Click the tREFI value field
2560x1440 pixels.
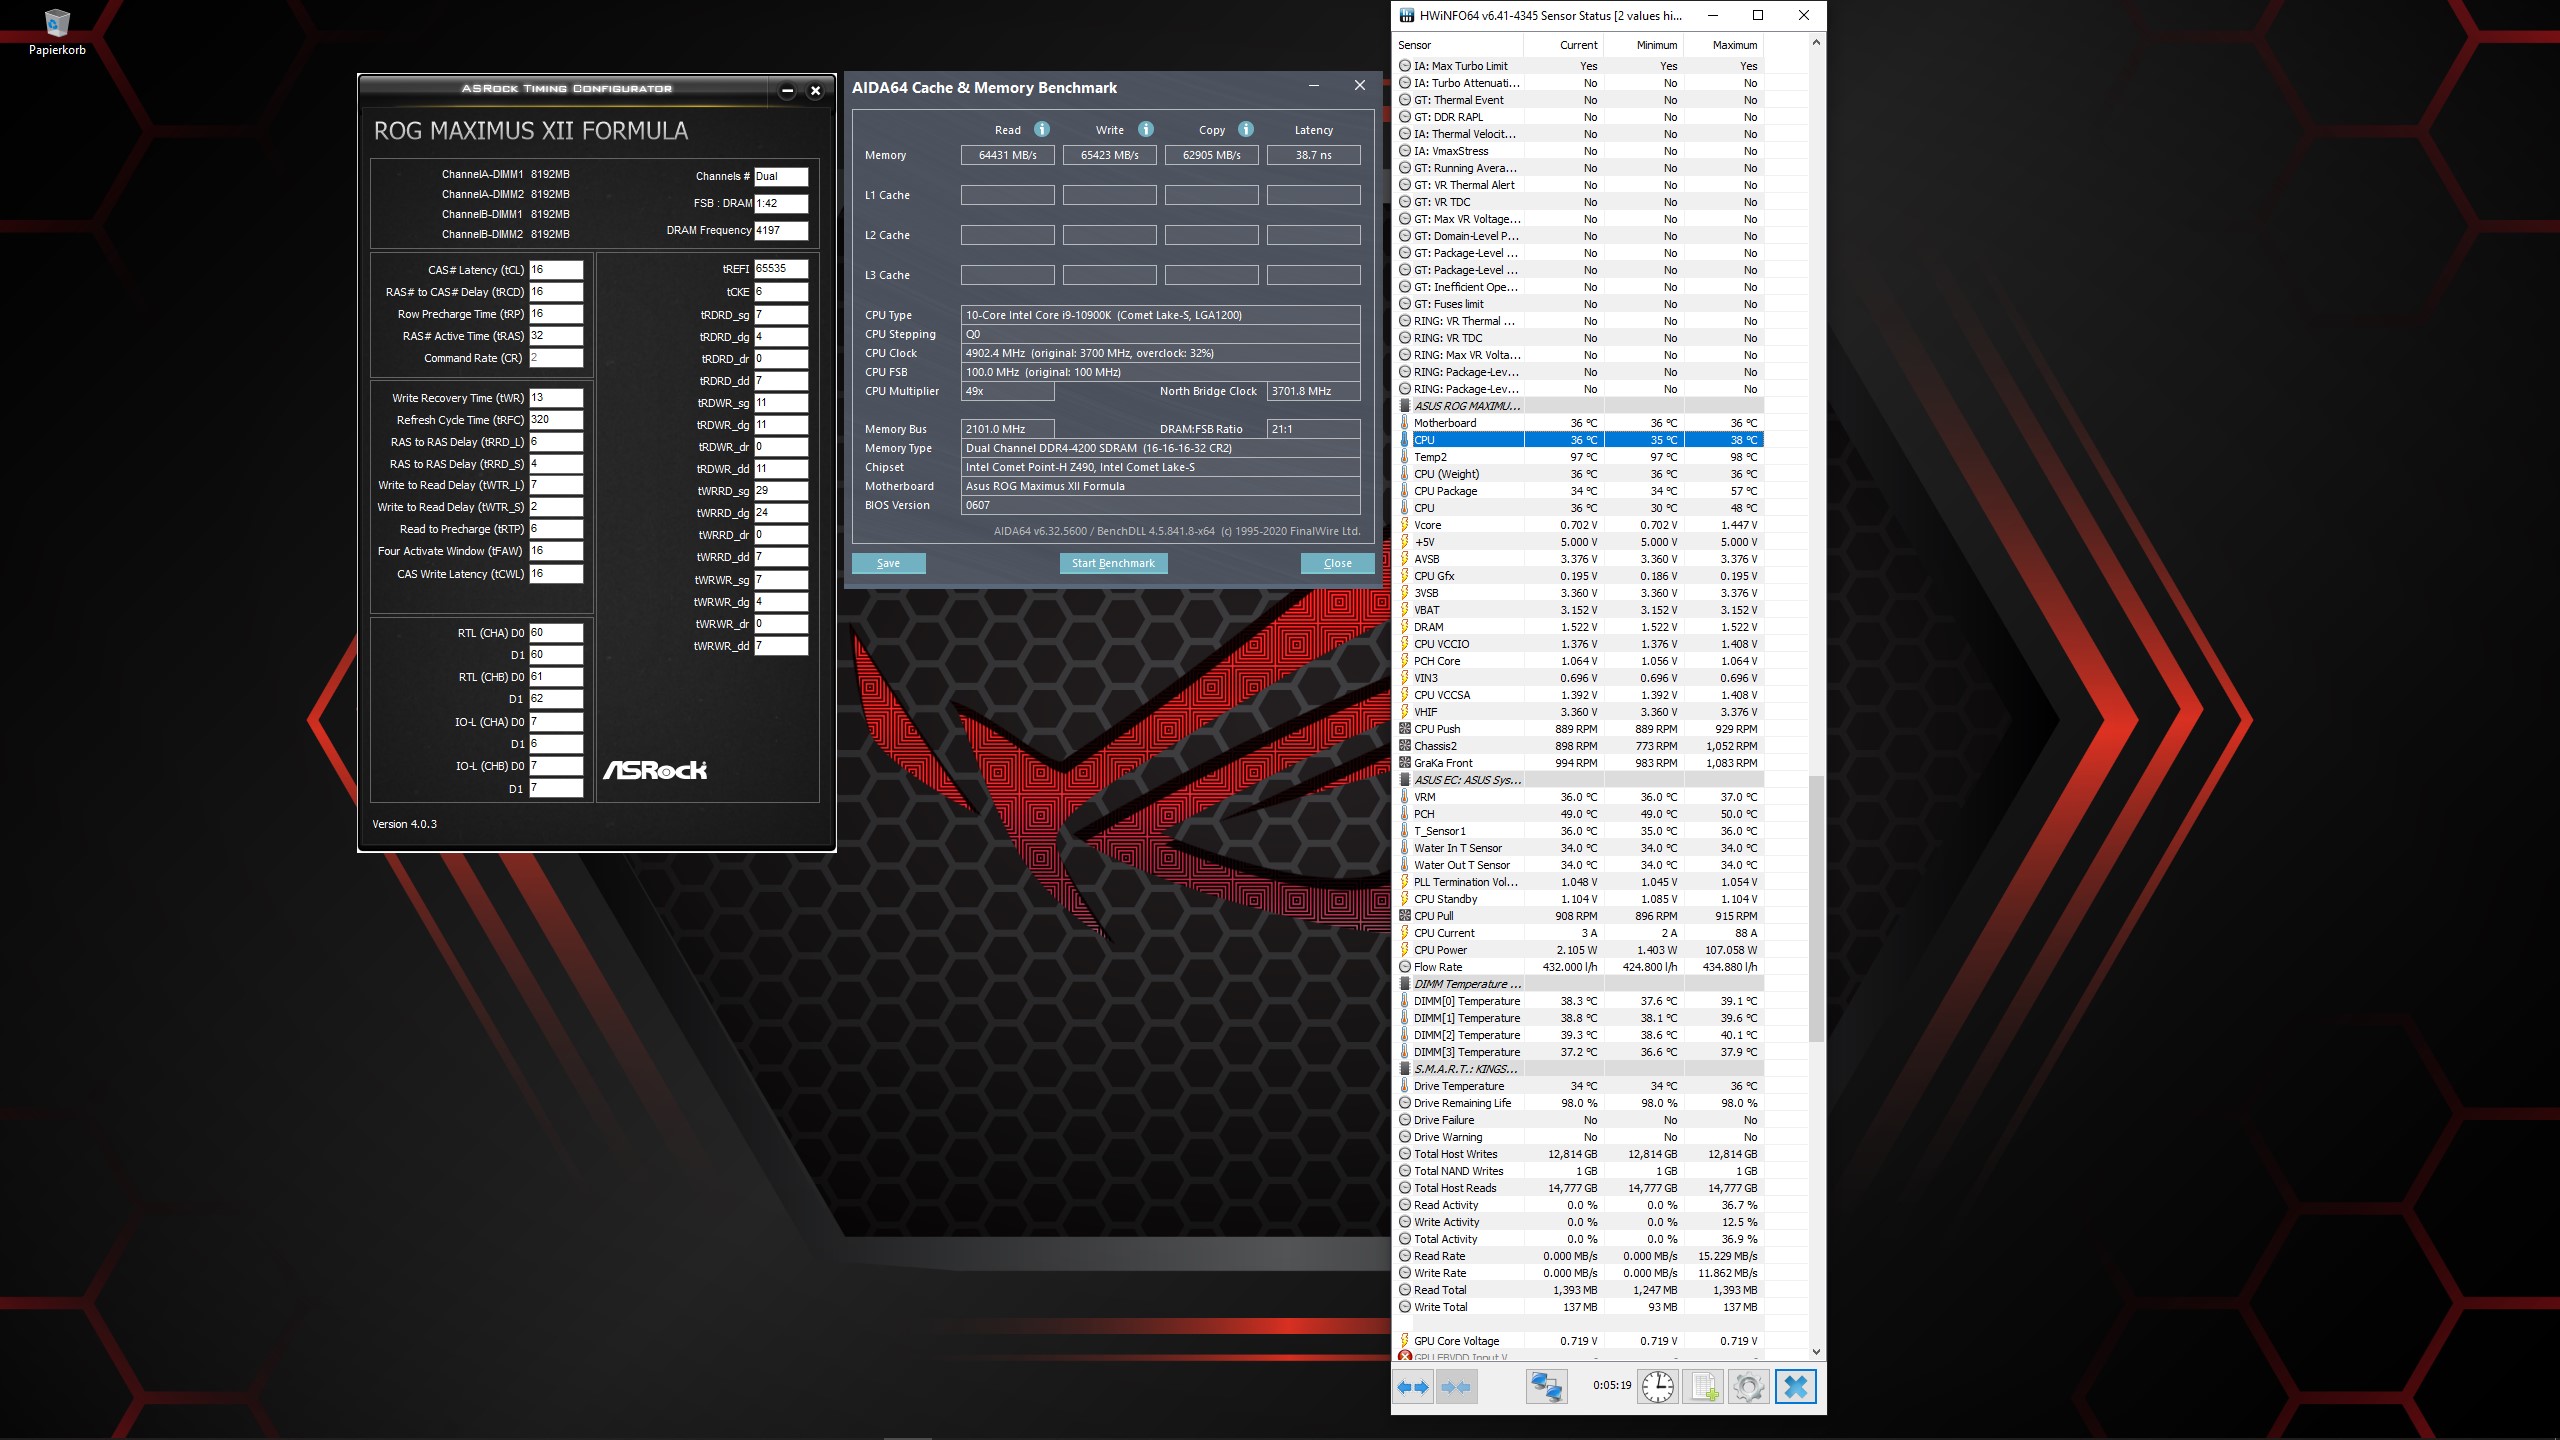tap(780, 269)
